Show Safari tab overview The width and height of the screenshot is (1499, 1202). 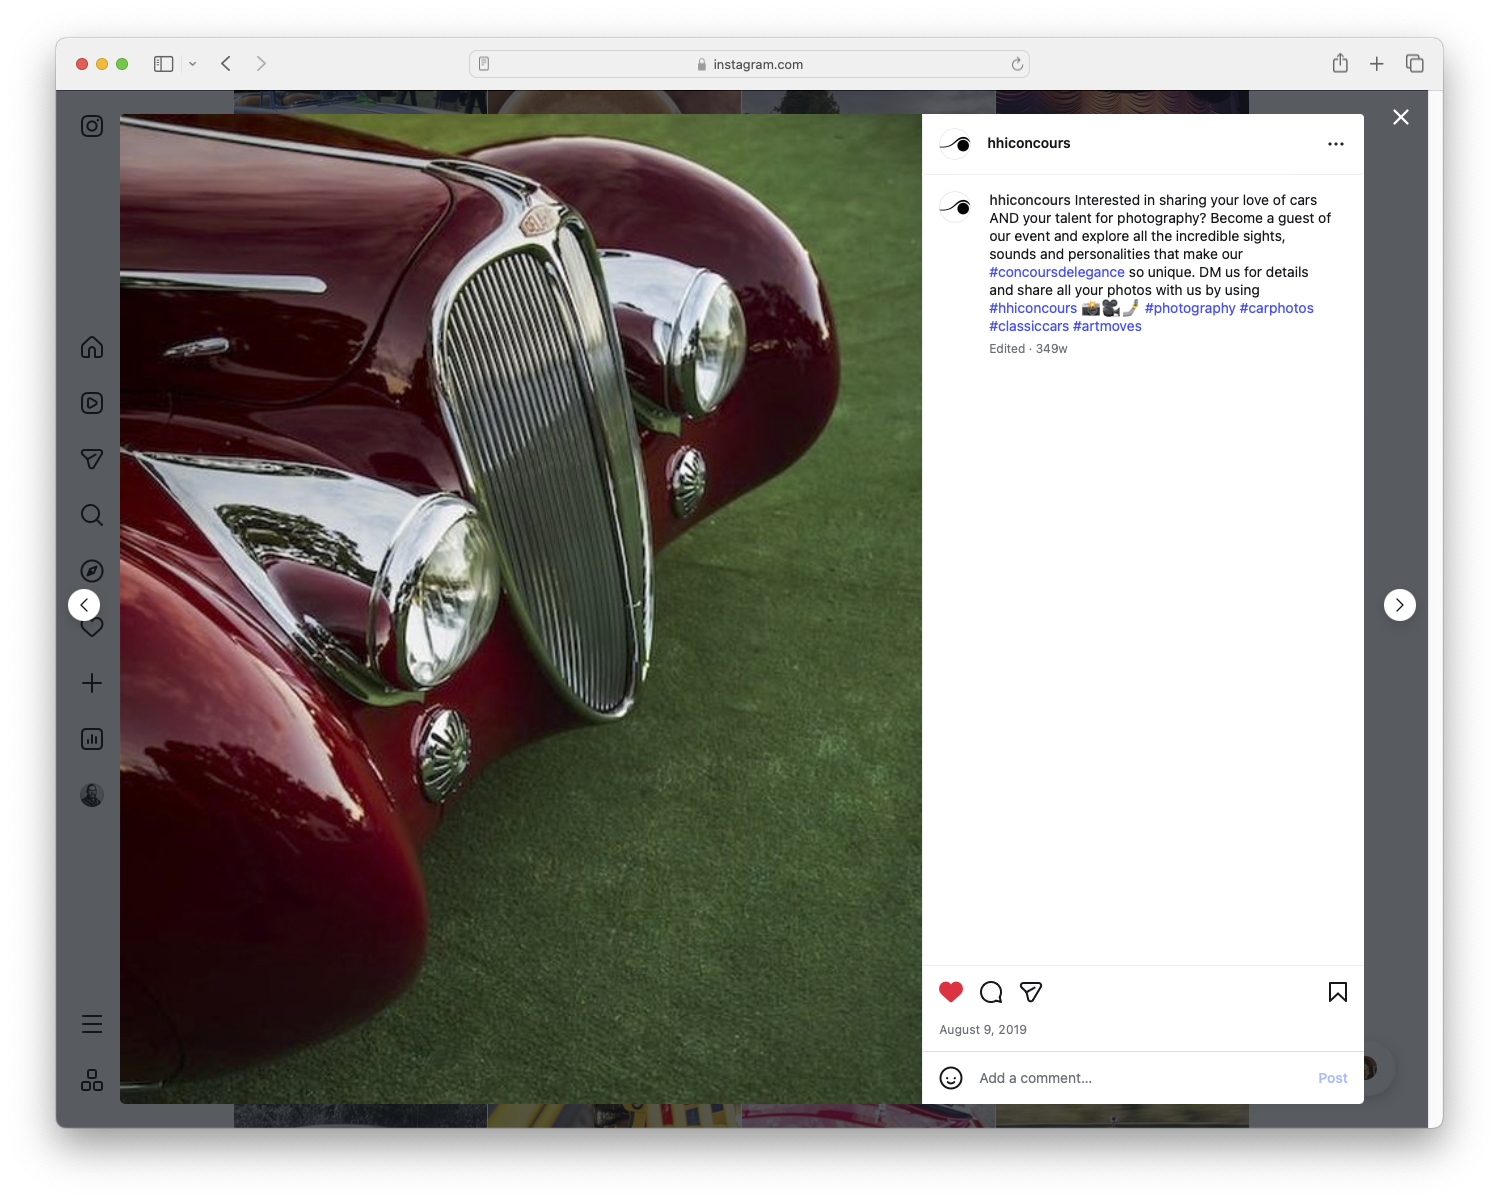pyautogui.click(x=1415, y=64)
